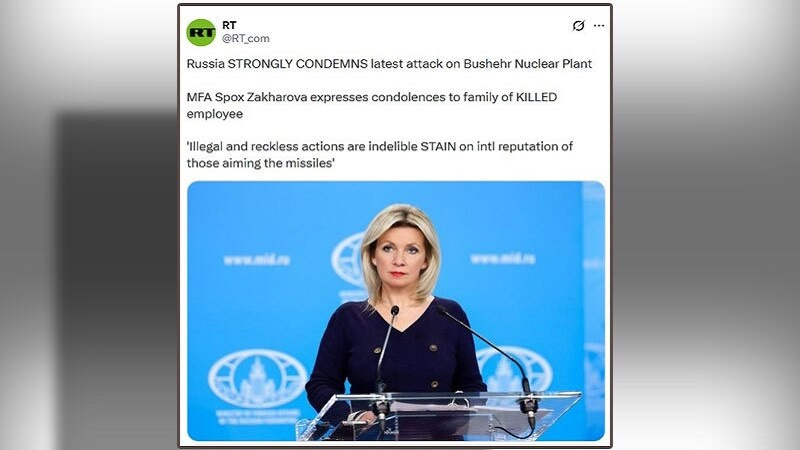Image resolution: width=800 pixels, height=450 pixels.
Task: Select the 'MFA Spox Zakharova' paragraph
Action: (371, 105)
